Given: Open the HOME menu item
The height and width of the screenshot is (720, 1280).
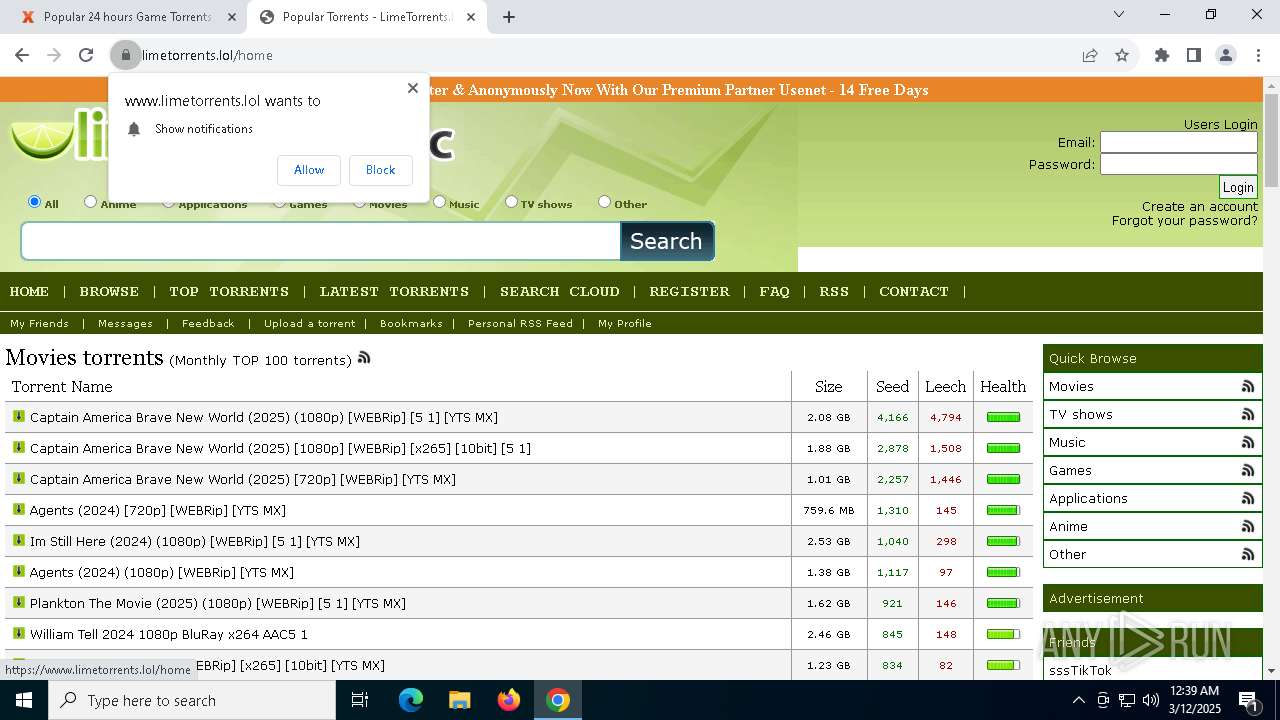Looking at the screenshot, I should tap(29, 291).
